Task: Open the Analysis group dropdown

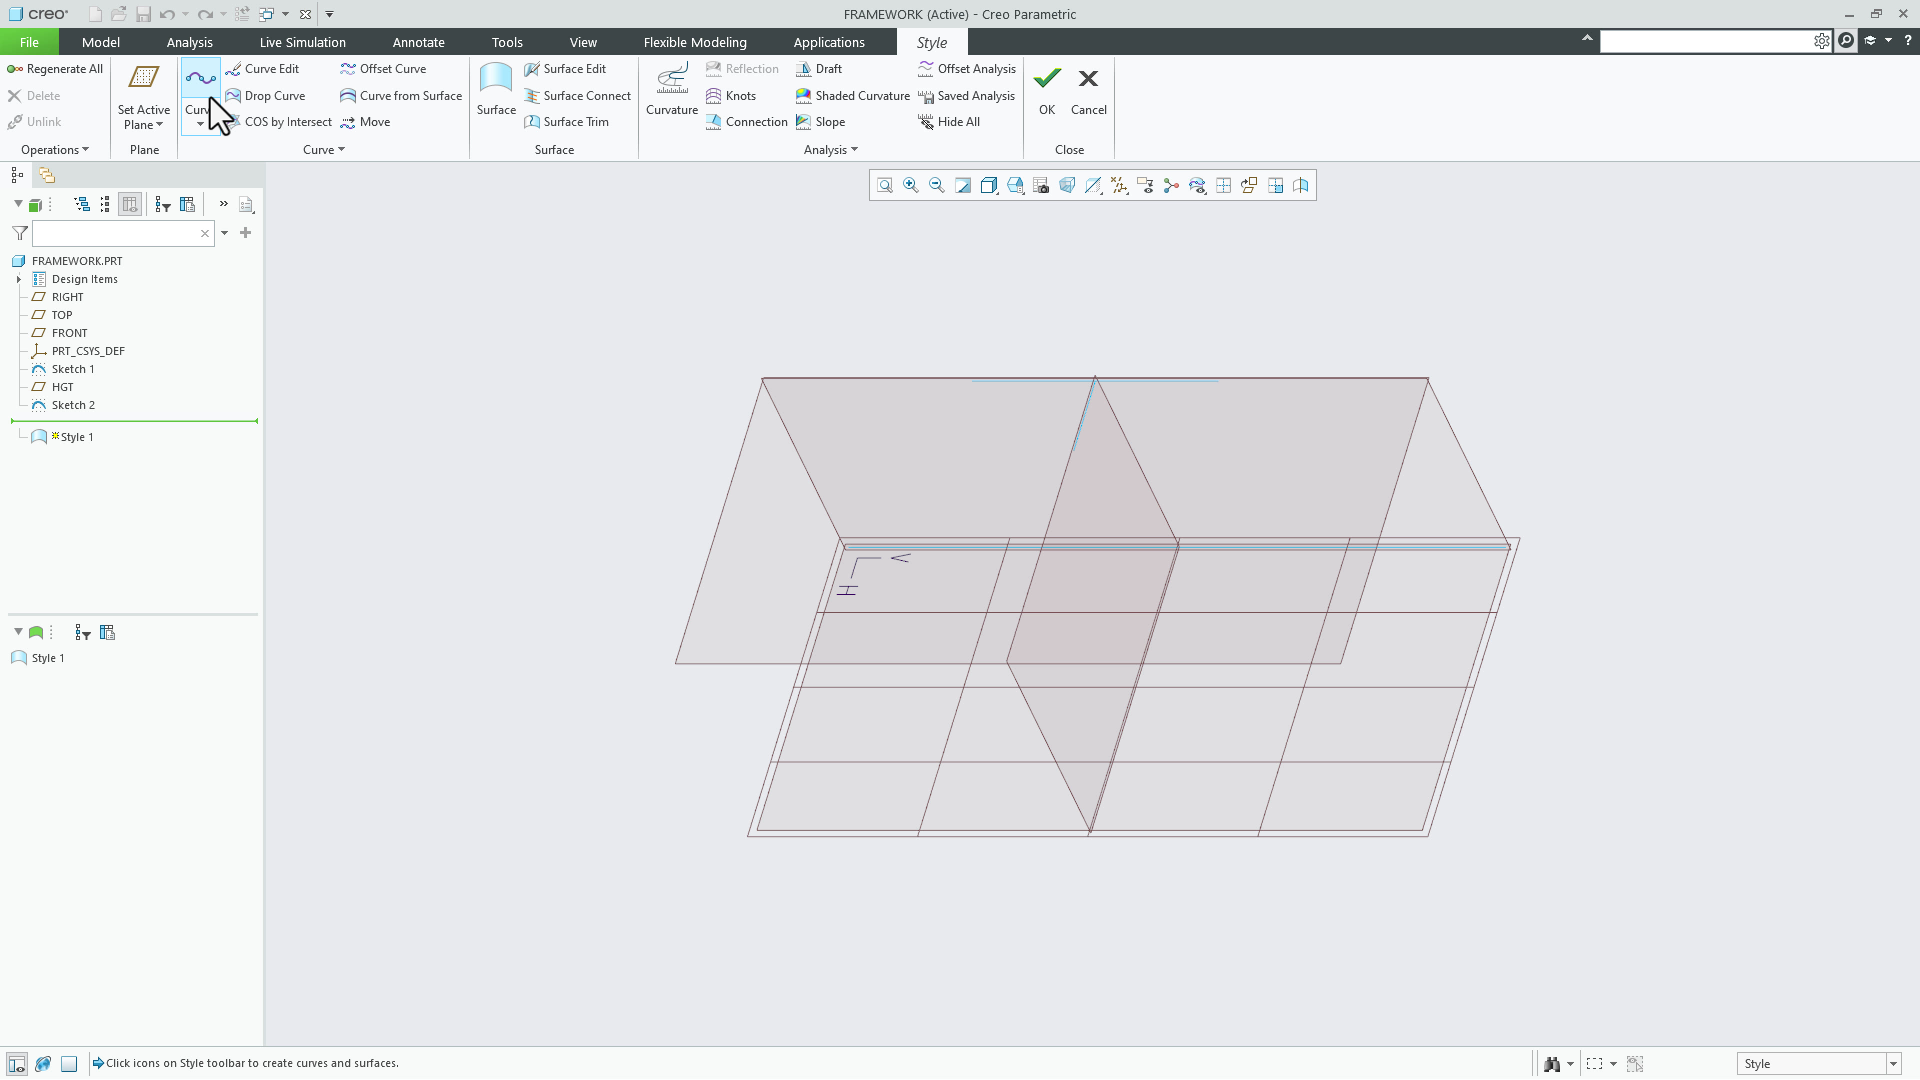Action: 831,150
